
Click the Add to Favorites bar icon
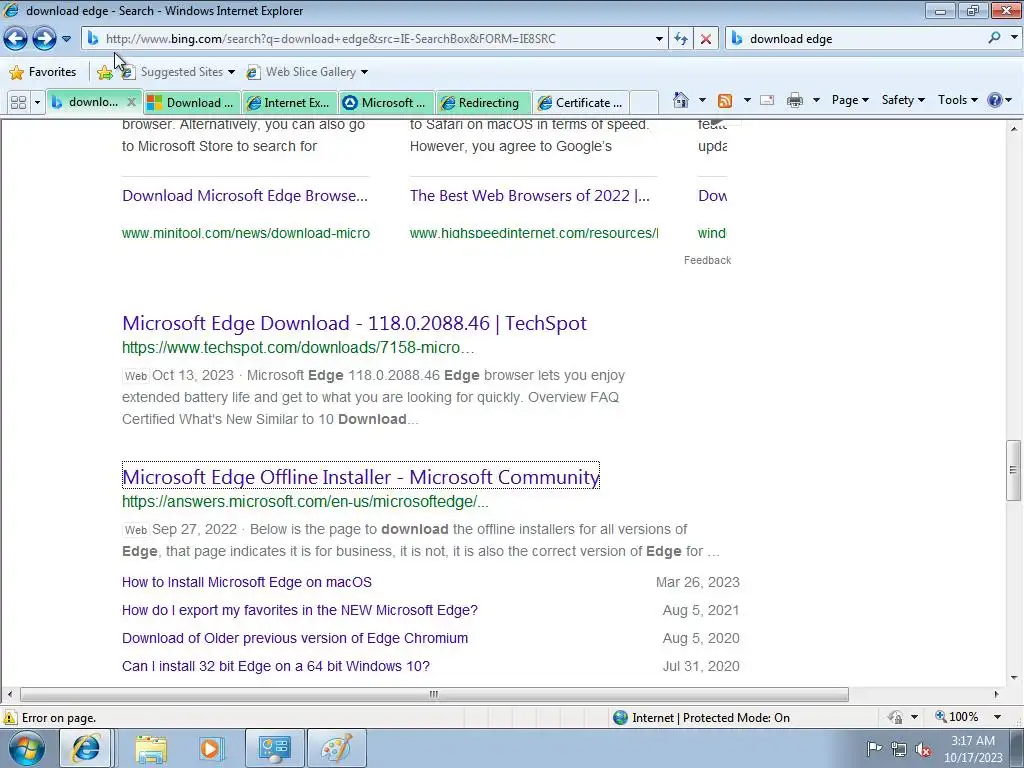click(x=104, y=72)
